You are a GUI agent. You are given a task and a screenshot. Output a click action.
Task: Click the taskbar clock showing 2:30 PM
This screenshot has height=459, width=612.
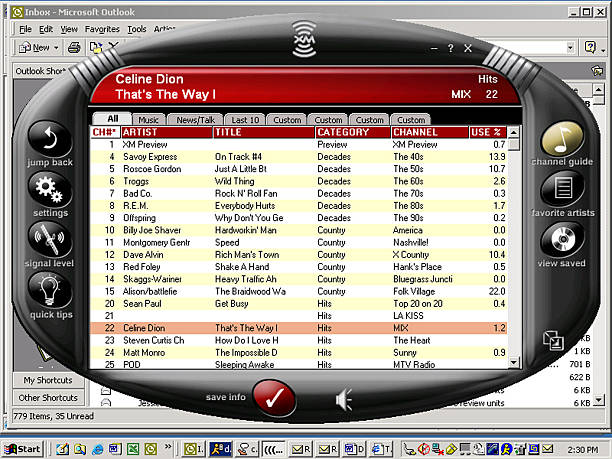coord(582,450)
